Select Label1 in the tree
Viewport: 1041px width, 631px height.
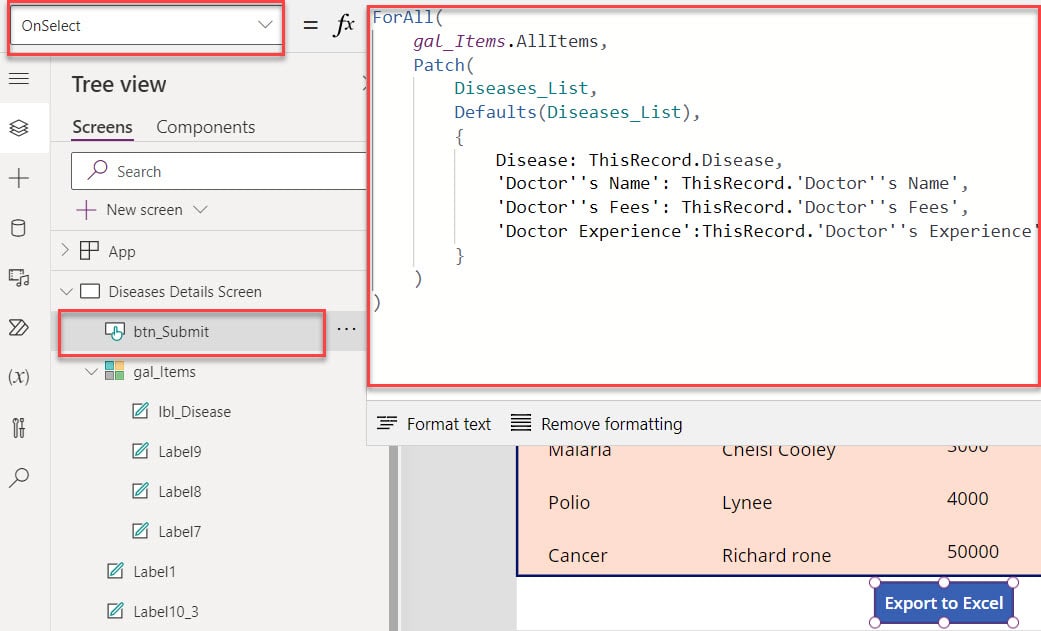[x=154, y=571]
